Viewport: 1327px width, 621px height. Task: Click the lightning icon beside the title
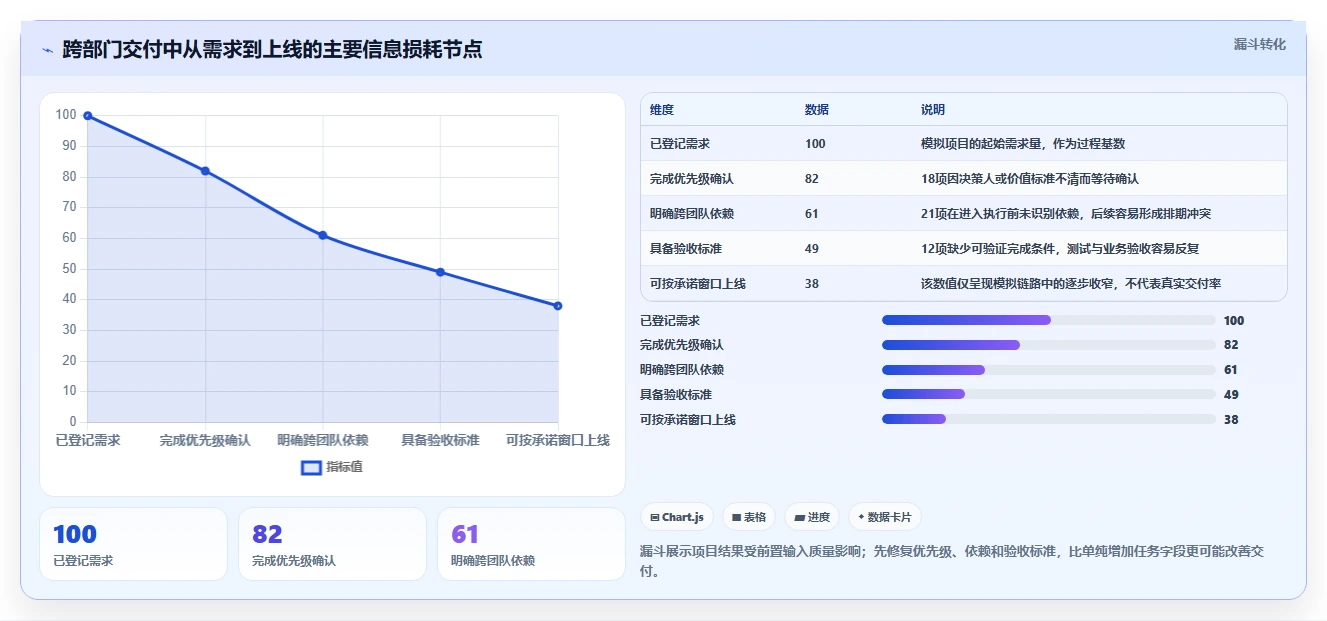pyautogui.click(x=47, y=50)
